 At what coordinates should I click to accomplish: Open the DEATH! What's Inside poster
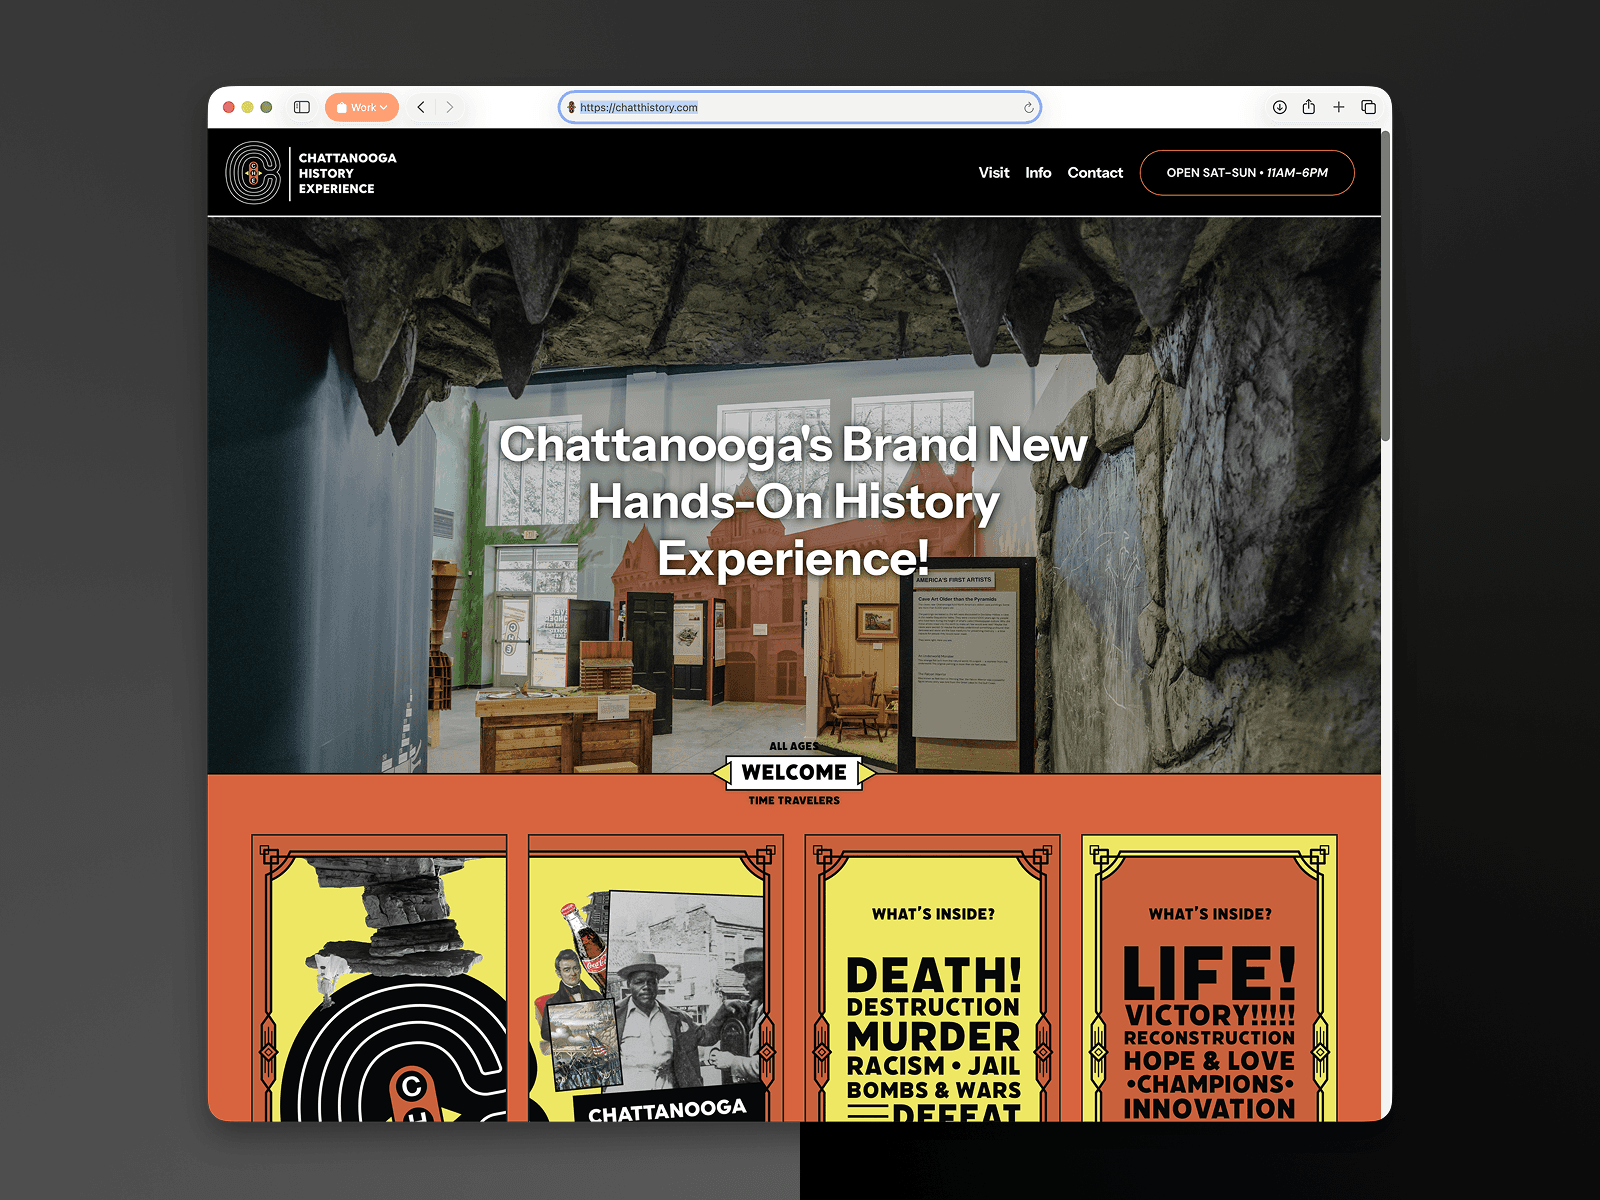coord(932,978)
